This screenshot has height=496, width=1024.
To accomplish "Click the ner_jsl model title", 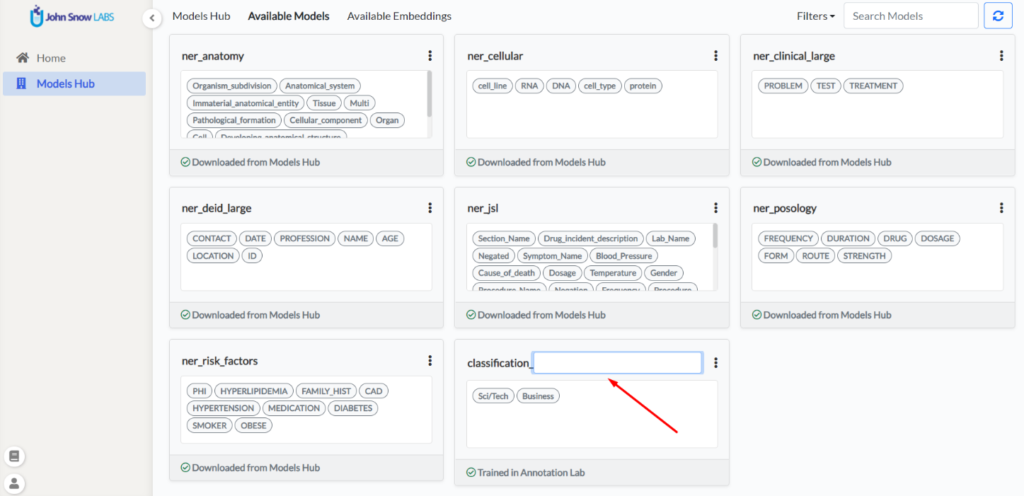I will [483, 208].
